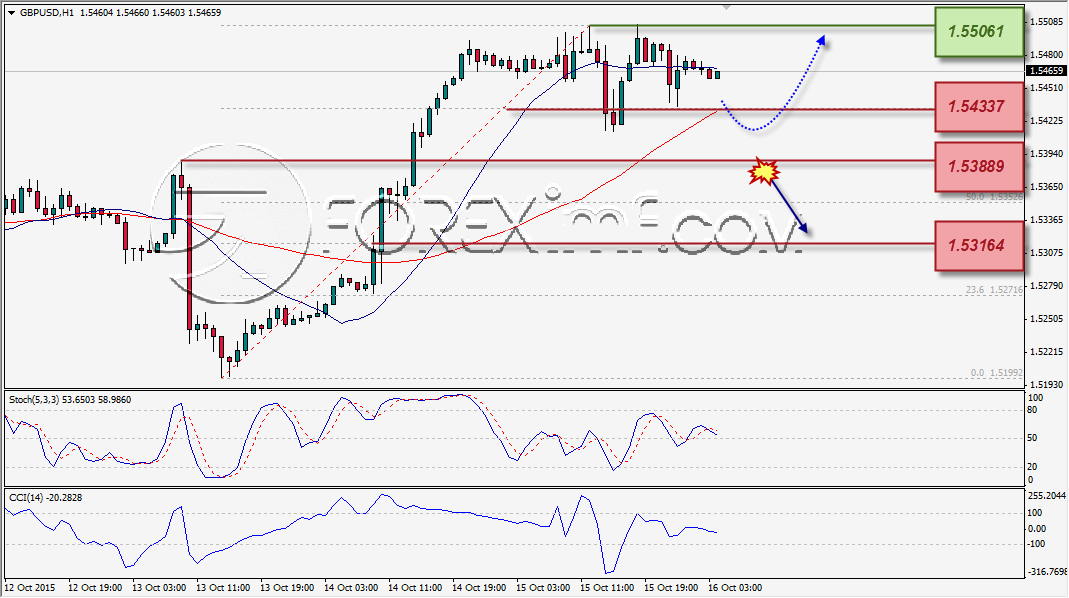Screen dimensions: 1069x598
Task: Click the 50 level on Stochastic scale
Action: pyautogui.click(x=1032, y=438)
